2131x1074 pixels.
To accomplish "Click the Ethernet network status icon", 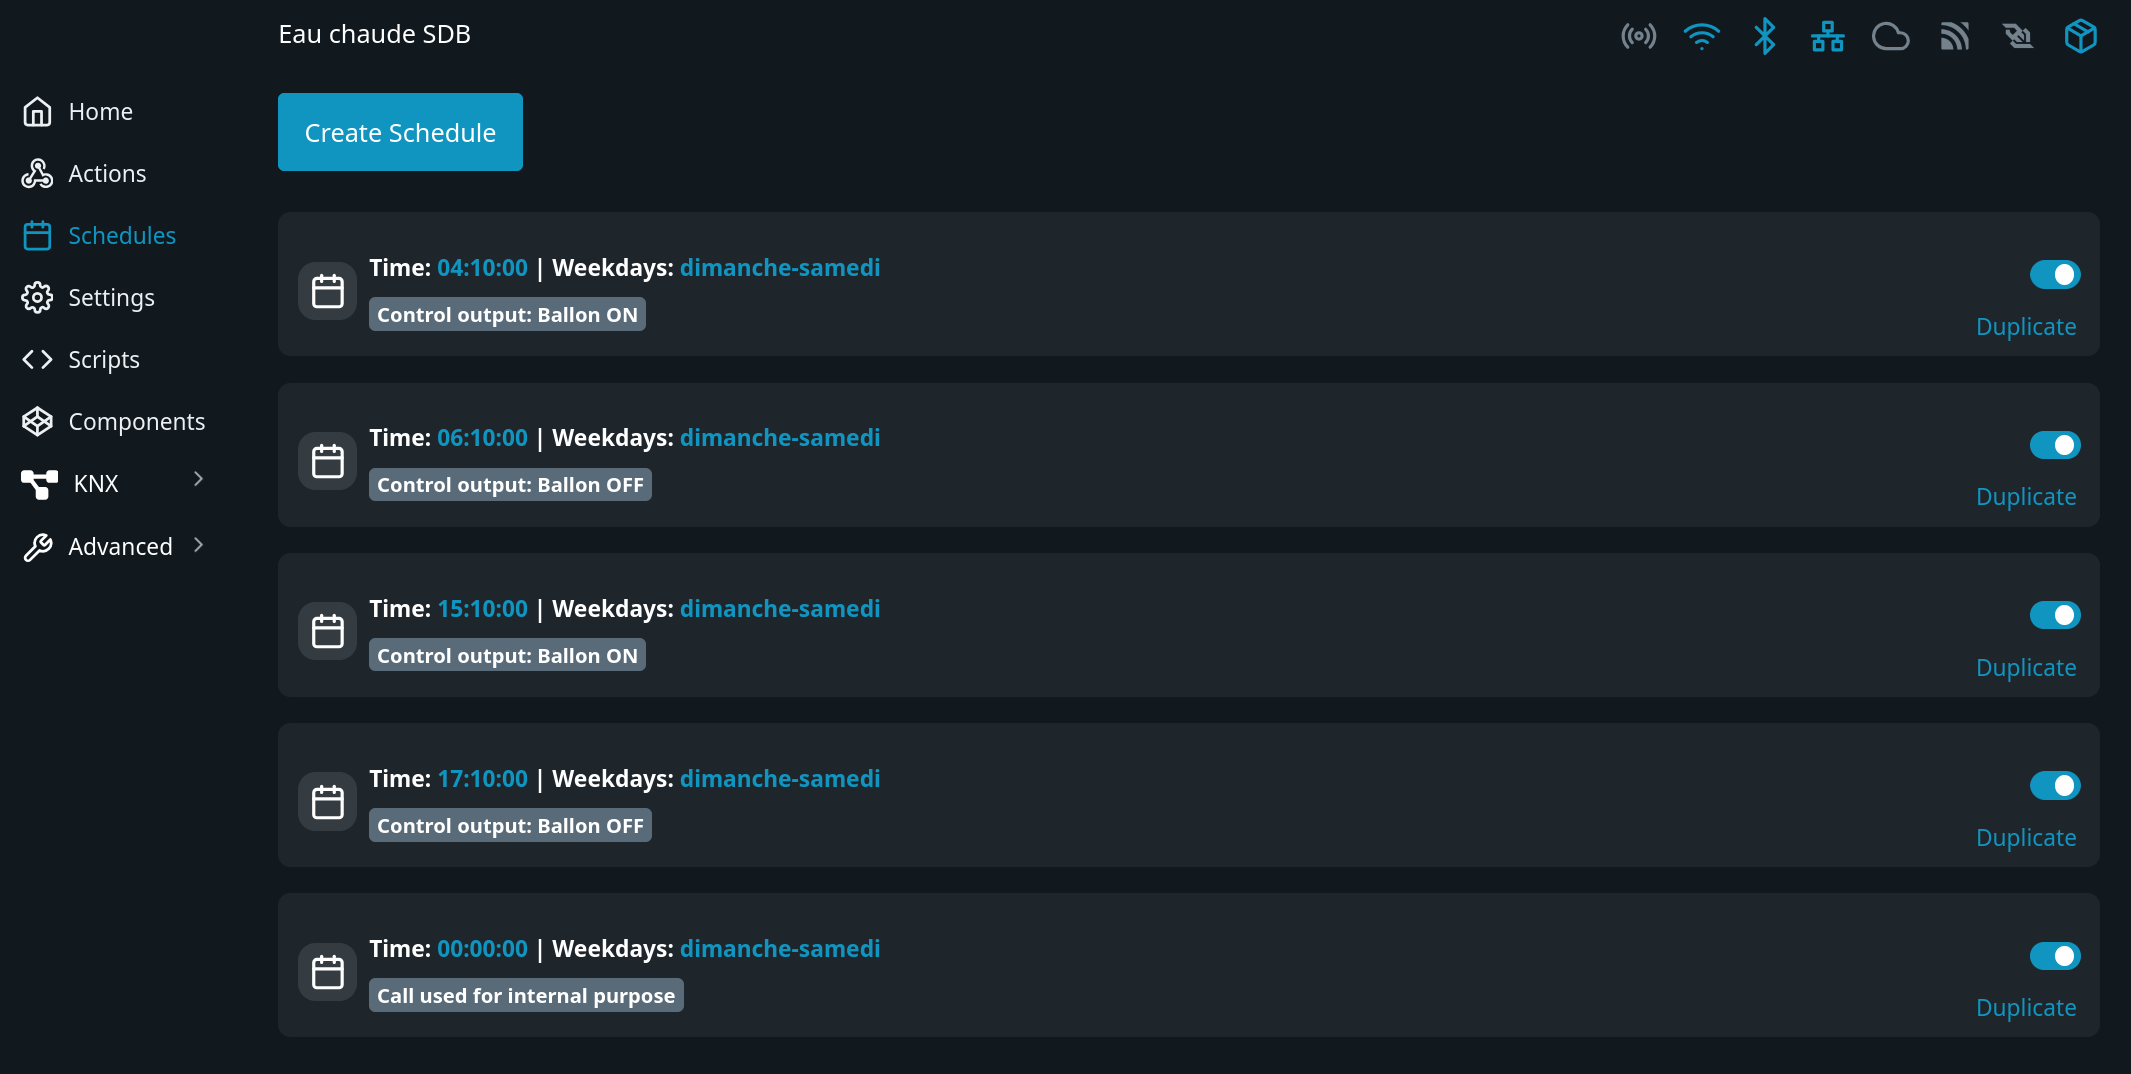I will pyautogui.click(x=1827, y=37).
